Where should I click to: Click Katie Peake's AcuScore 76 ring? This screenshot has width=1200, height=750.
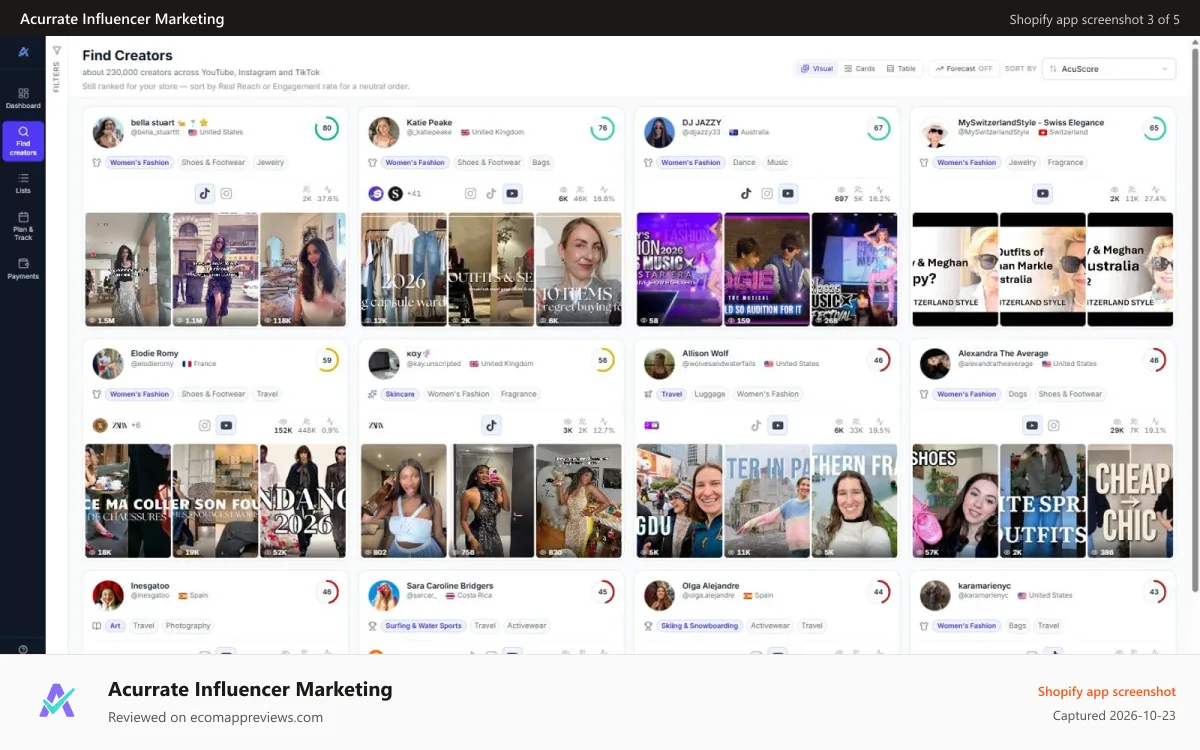pos(602,129)
